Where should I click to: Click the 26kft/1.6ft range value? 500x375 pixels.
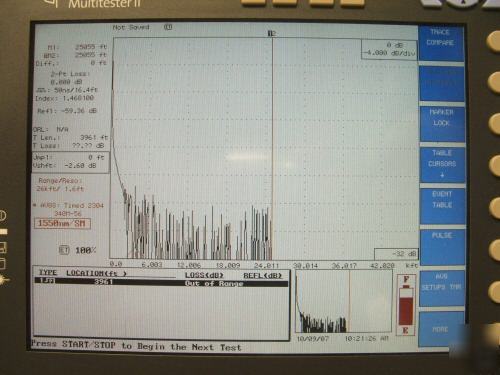pyautogui.click(x=60, y=189)
